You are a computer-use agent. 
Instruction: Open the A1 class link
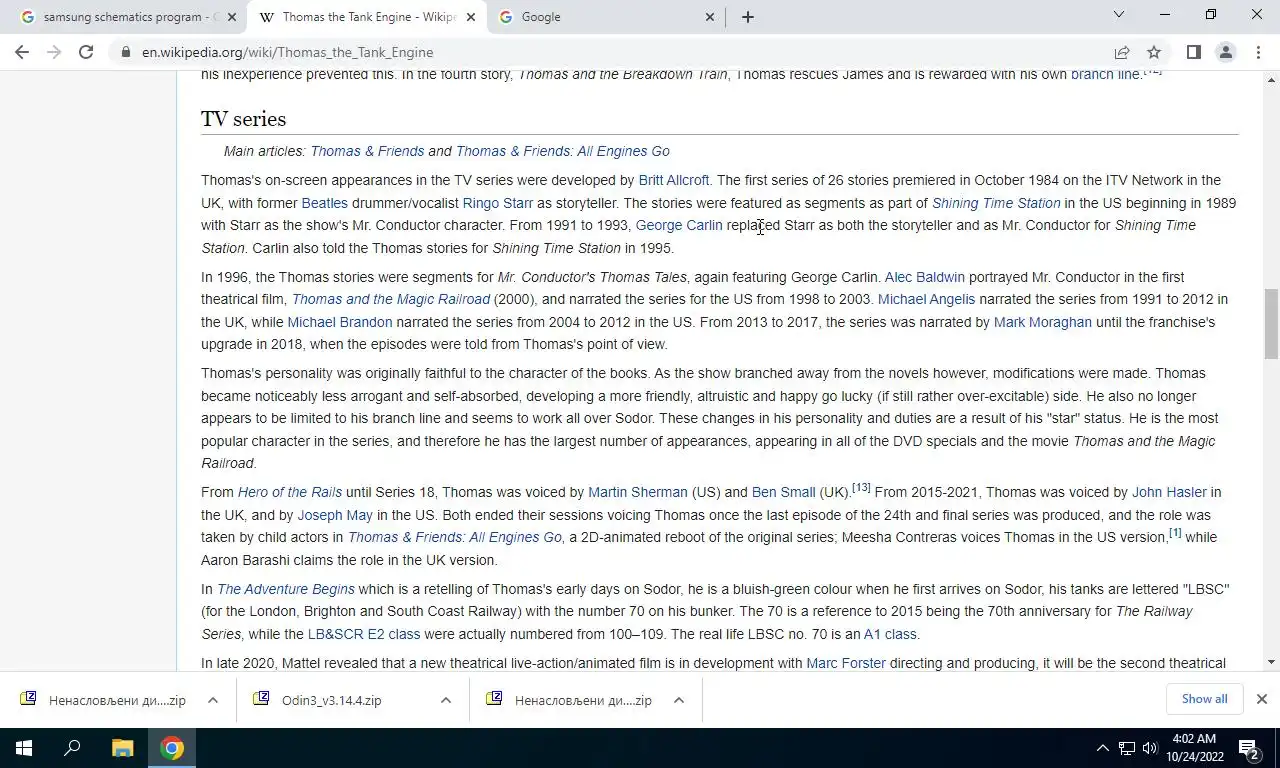click(x=890, y=634)
